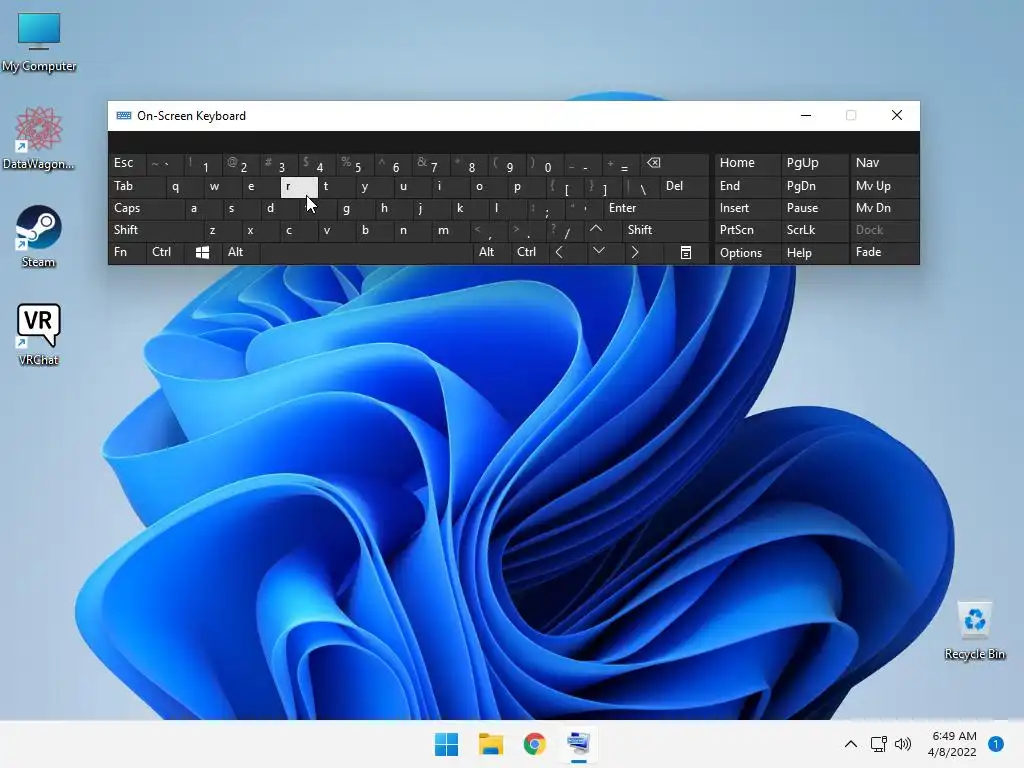Open File Explorer from the taskbar
The width and height of the screenshot is (1024, 768).
coord(490,744)
